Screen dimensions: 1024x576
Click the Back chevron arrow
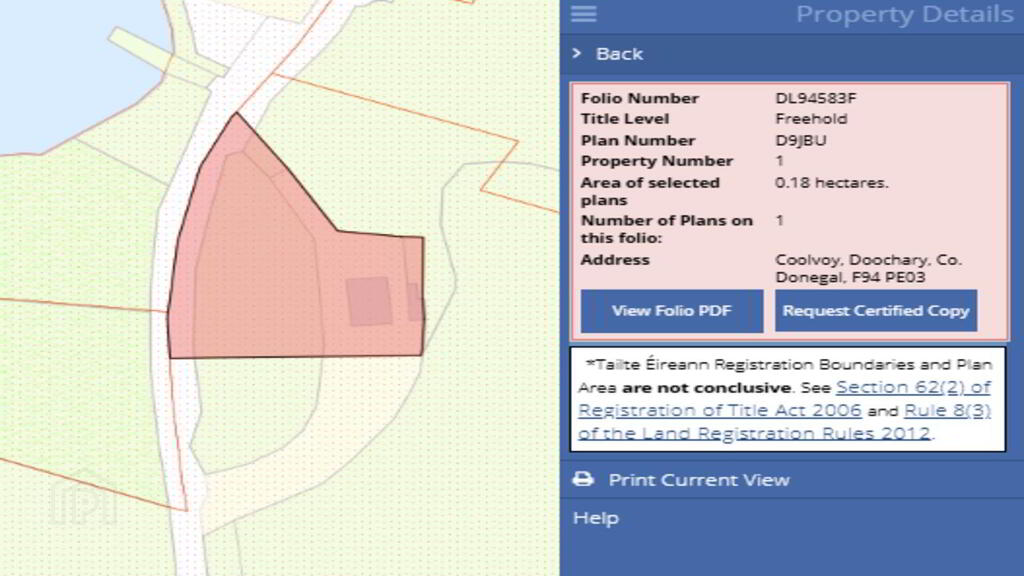(x=577, y=54)
